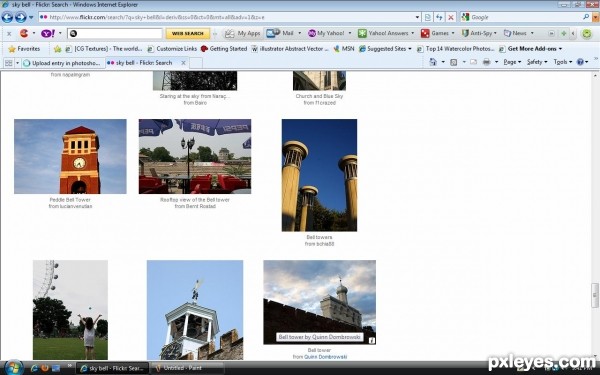Image resolution: width=600 pixels, height=375 pixels.
Task: Open the Peddle Bell Tower thumbnail
Action: point(70,156)
